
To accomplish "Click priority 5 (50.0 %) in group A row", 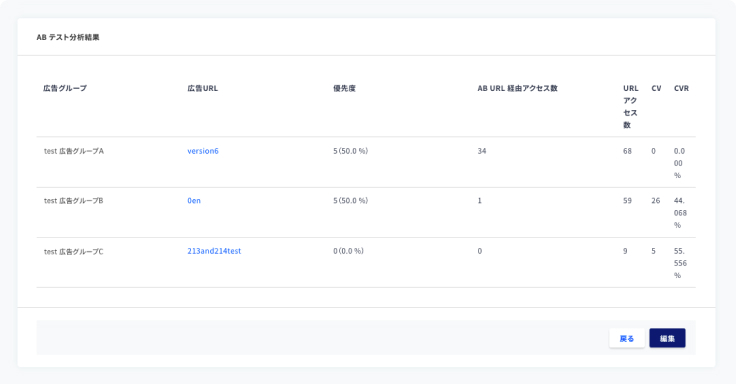I will tap(351, 151).
